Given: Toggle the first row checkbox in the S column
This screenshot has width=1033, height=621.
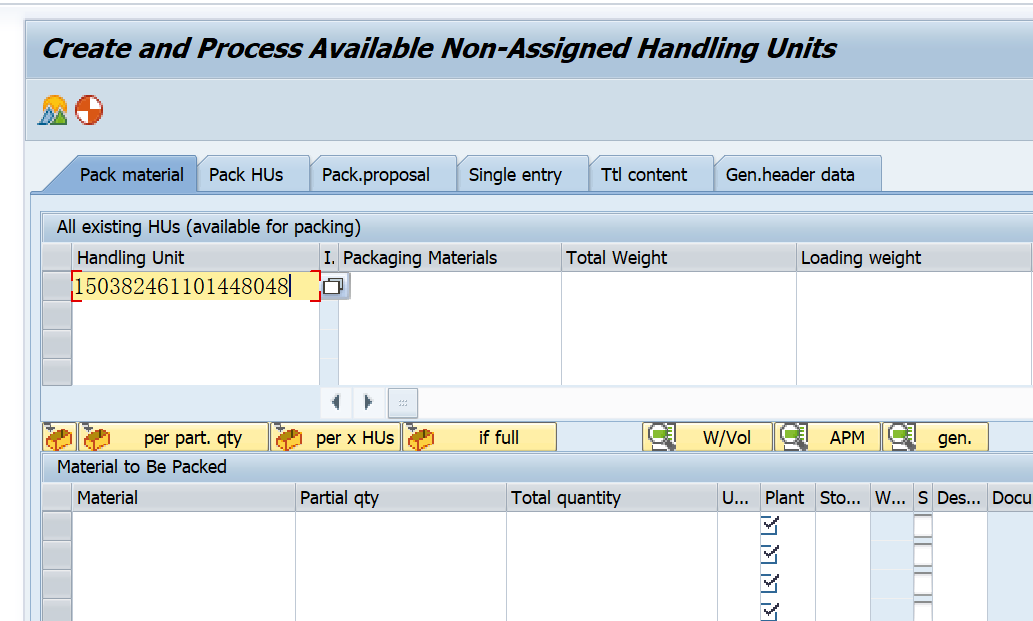Looking at the screenshot, I should (x=923, y=526).
